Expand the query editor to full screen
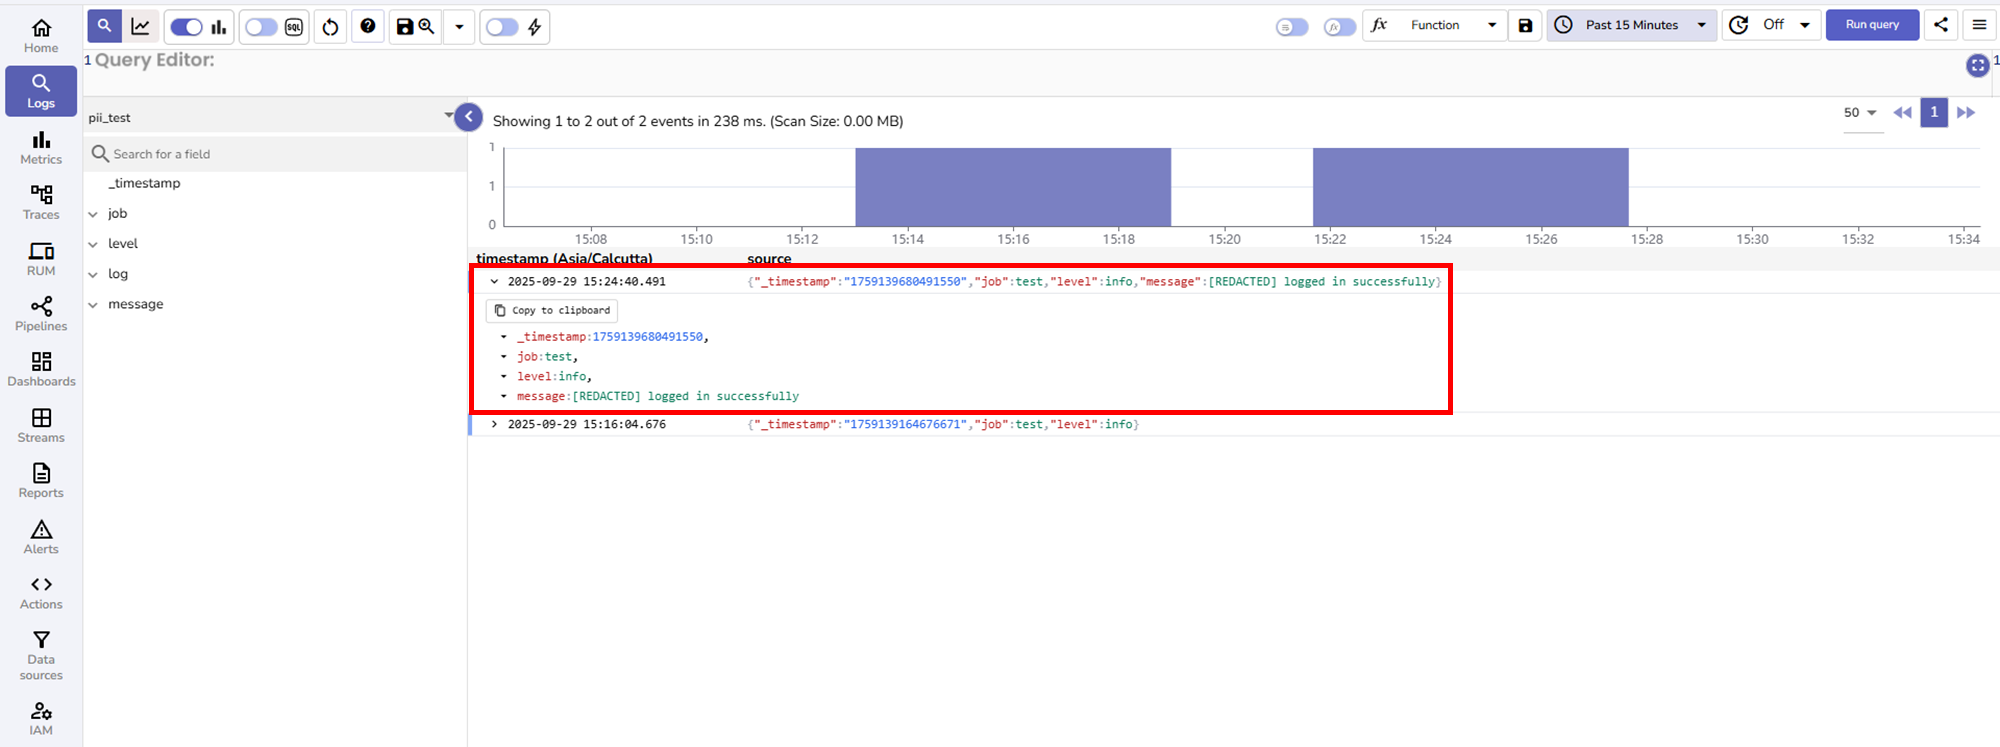 click(1976, 66)
